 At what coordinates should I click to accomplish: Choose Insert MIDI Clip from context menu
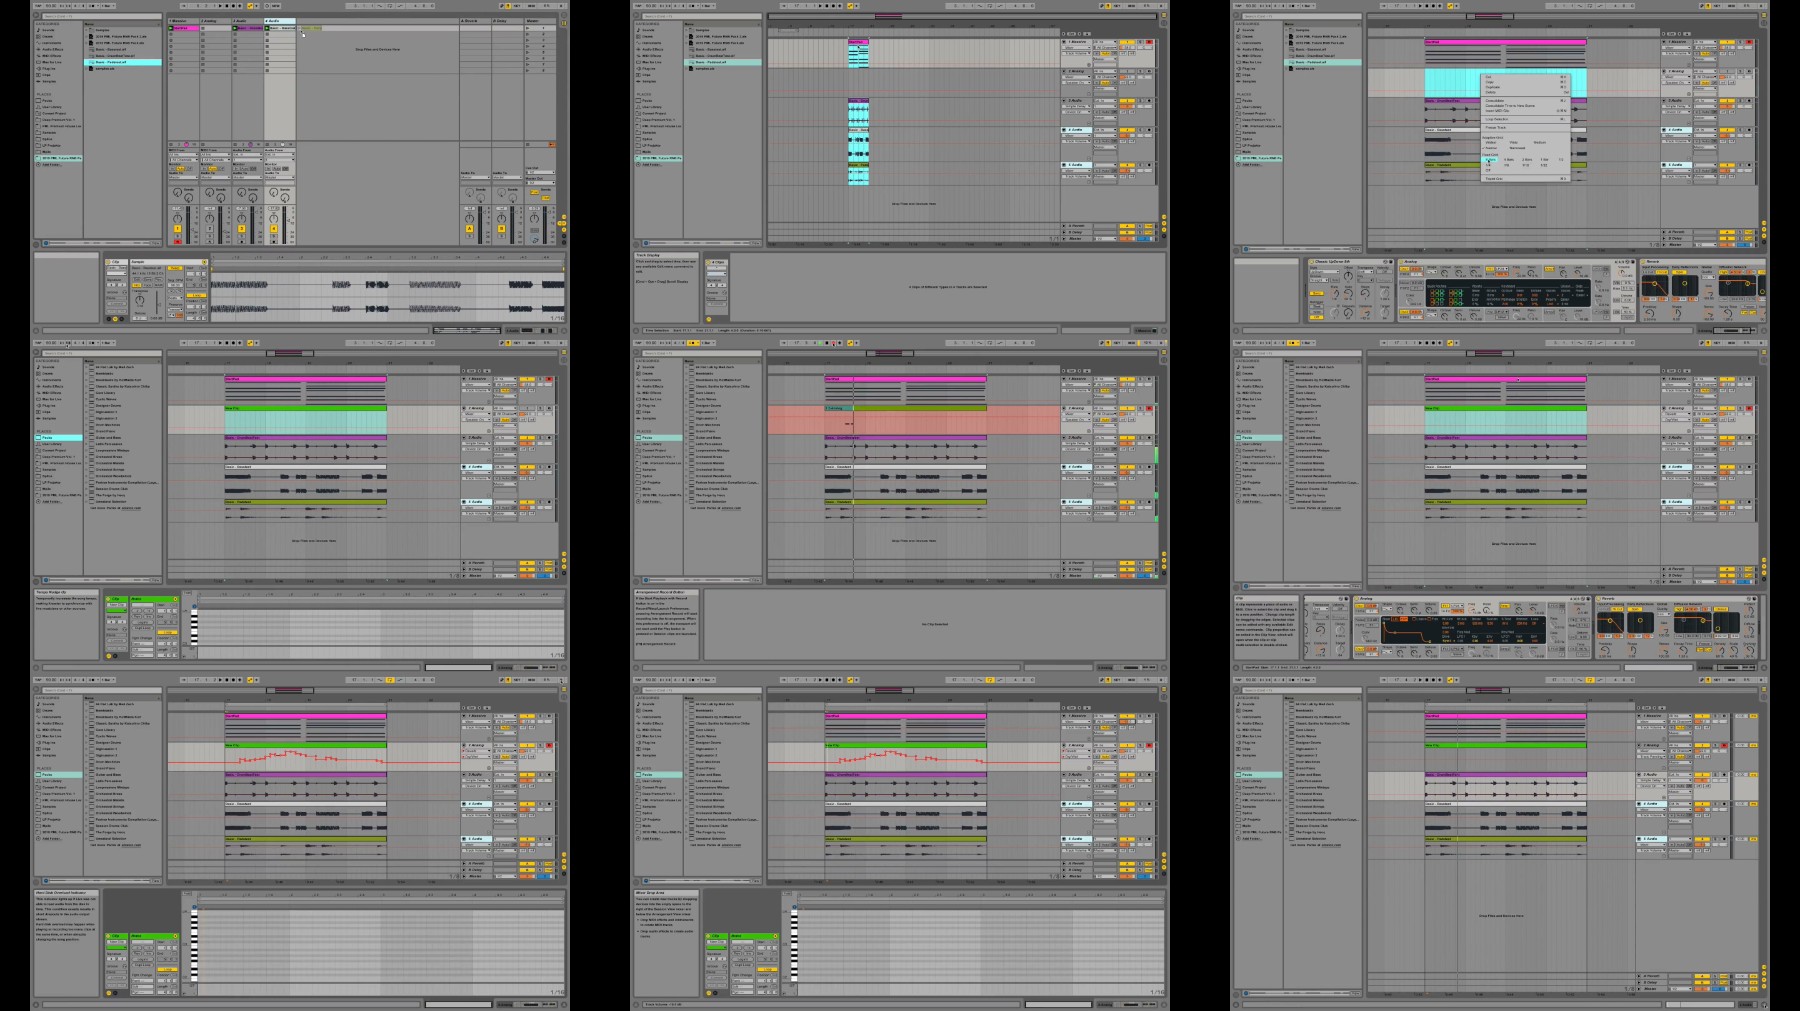click(1525, 111)
